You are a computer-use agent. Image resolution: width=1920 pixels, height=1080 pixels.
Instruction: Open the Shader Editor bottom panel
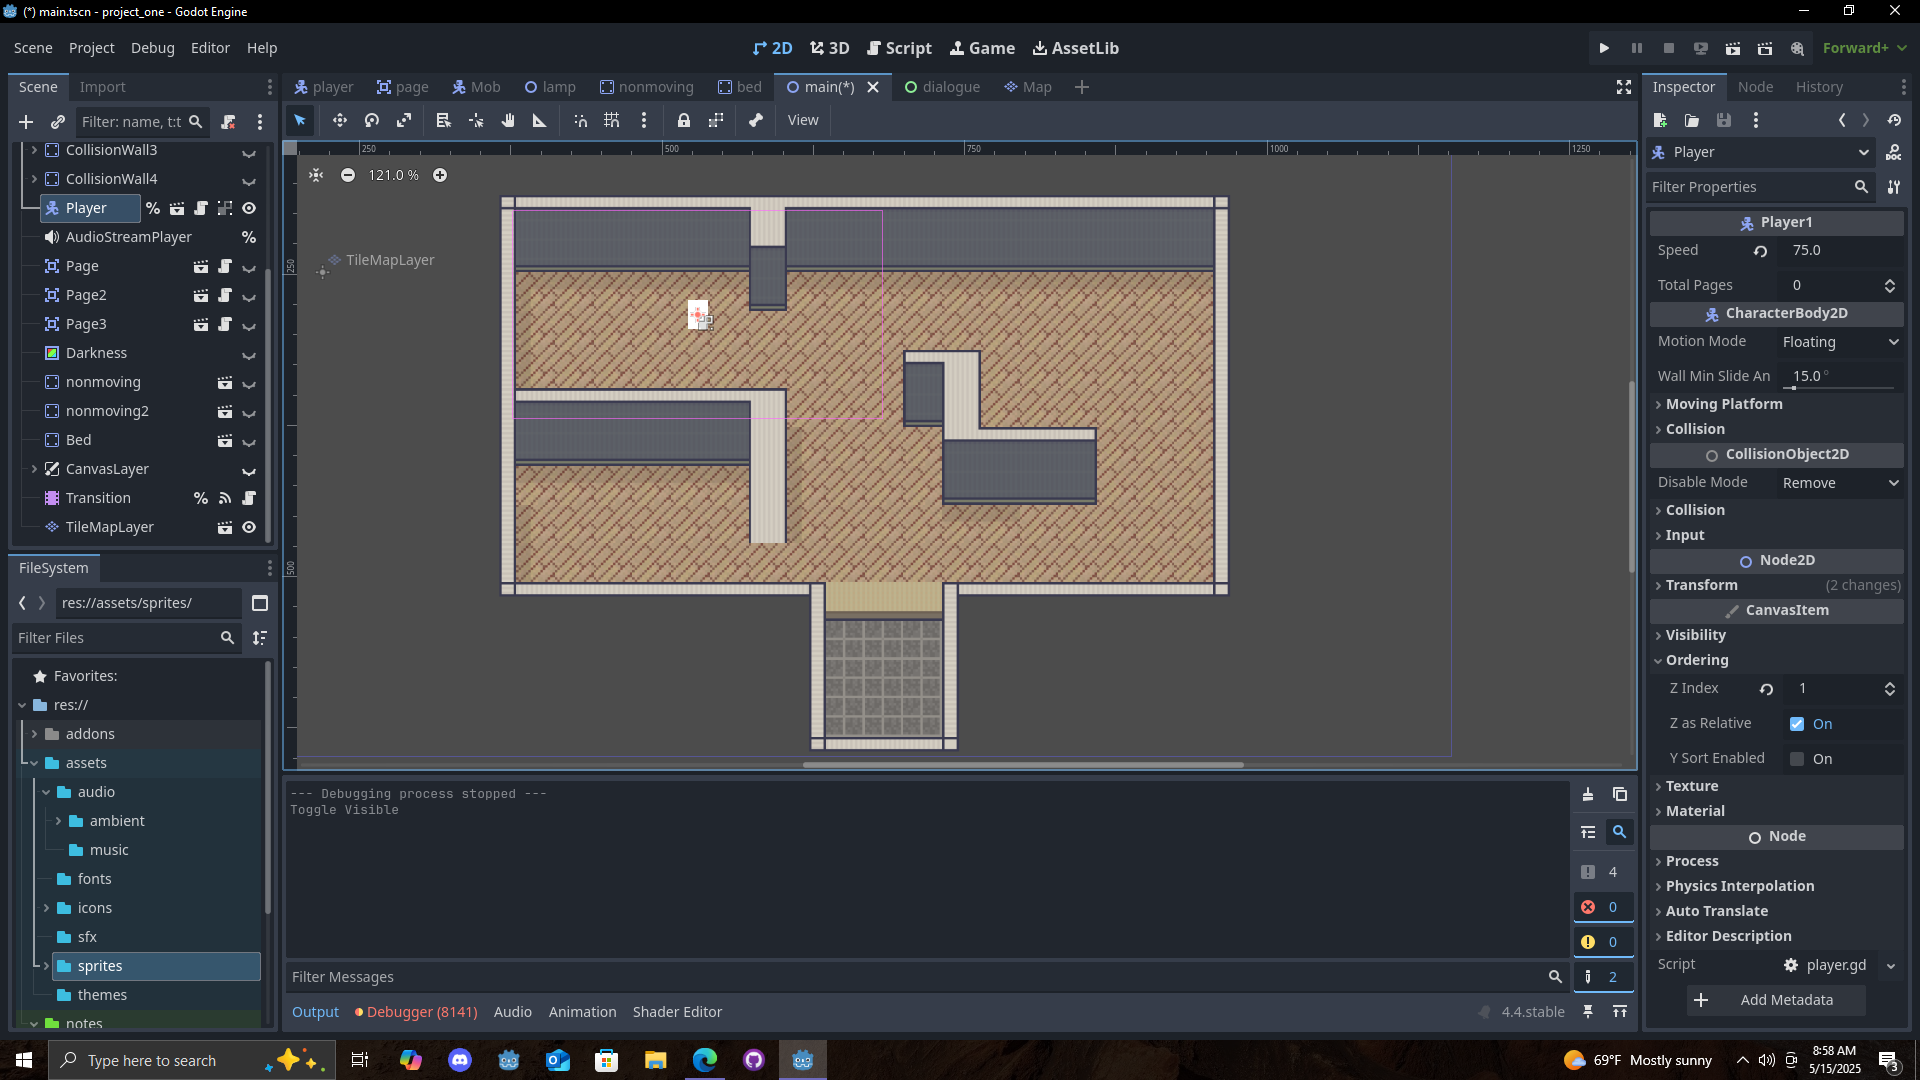click(677, 1012)
